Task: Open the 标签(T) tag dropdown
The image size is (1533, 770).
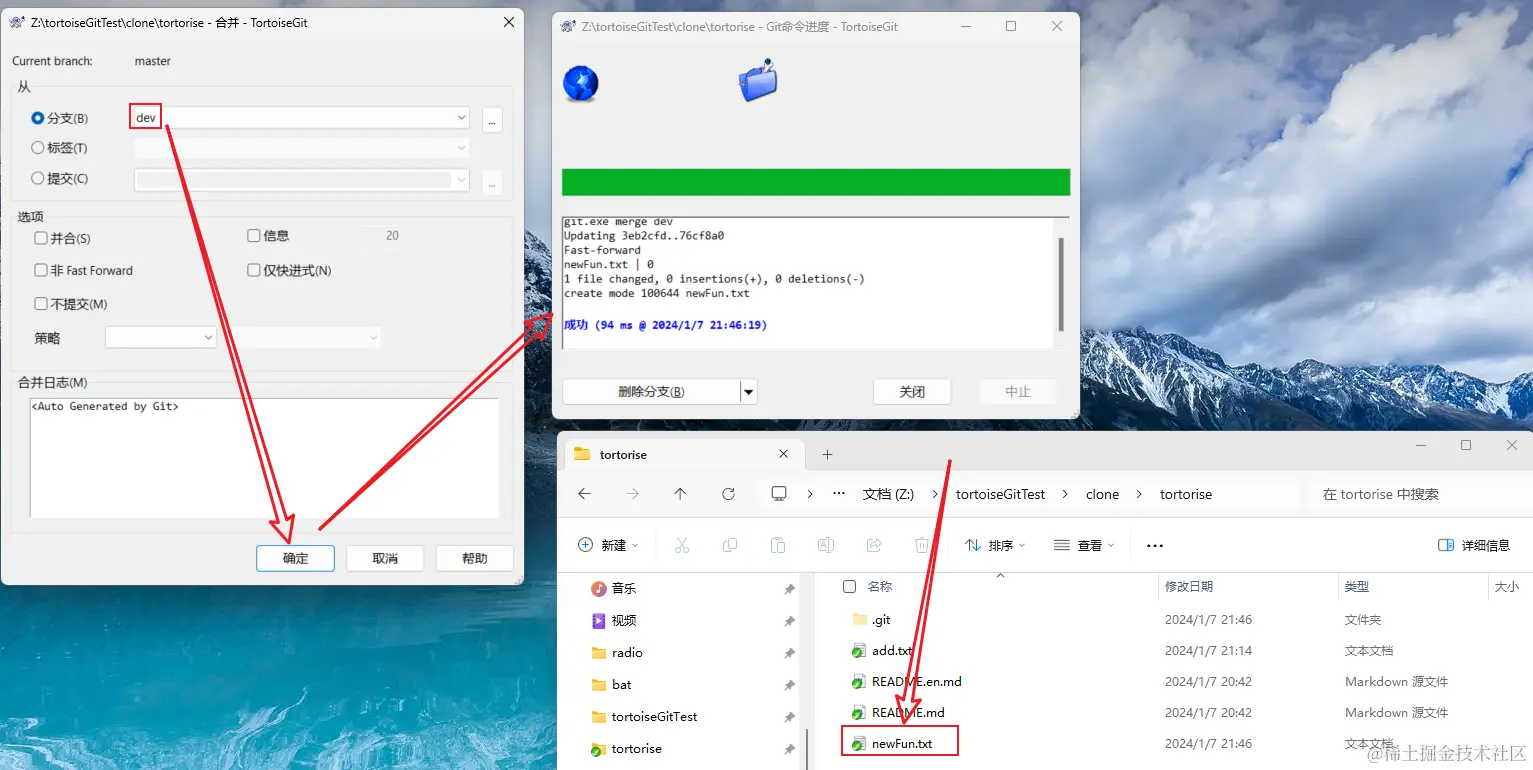Action: pos(461,148)
